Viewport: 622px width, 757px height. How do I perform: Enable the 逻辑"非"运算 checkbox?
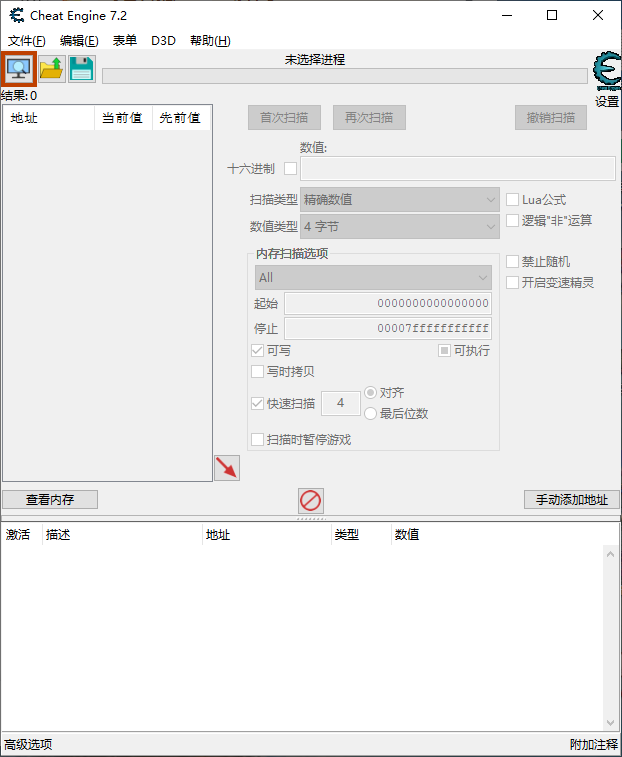coord(512,221)
